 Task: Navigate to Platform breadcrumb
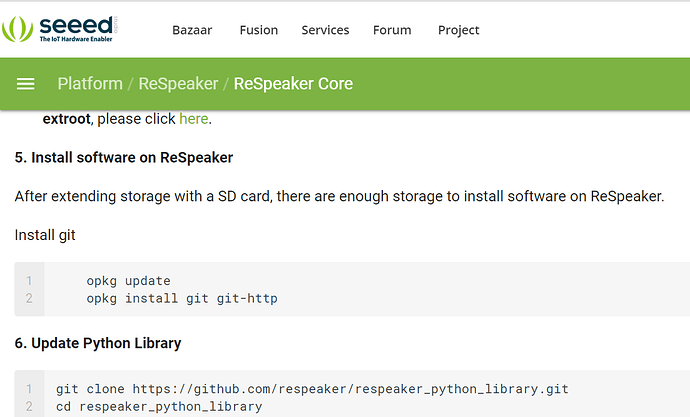pyautogui.click(x=90, y=84)
